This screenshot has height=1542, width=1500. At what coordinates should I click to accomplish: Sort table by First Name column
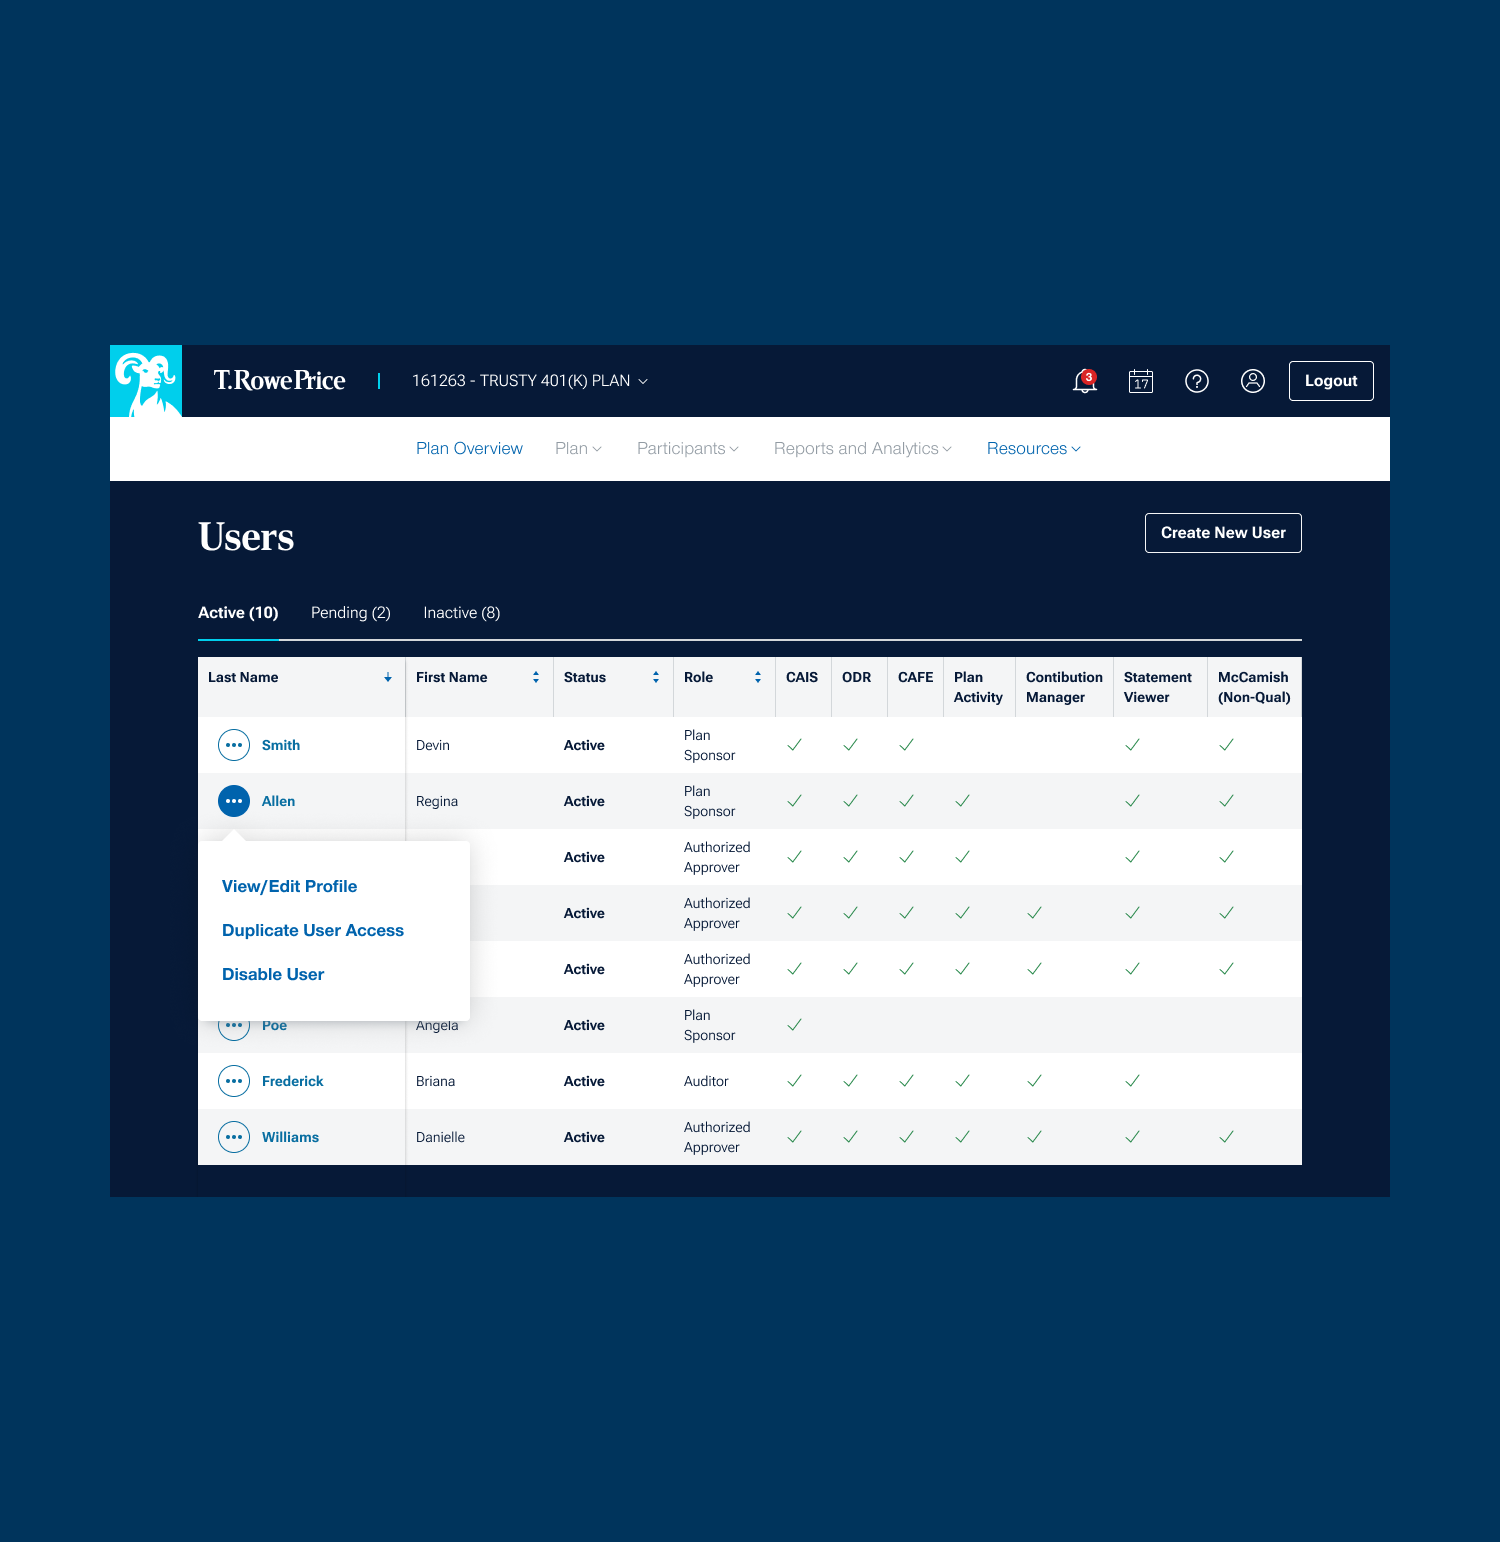(x=536, y=678)
